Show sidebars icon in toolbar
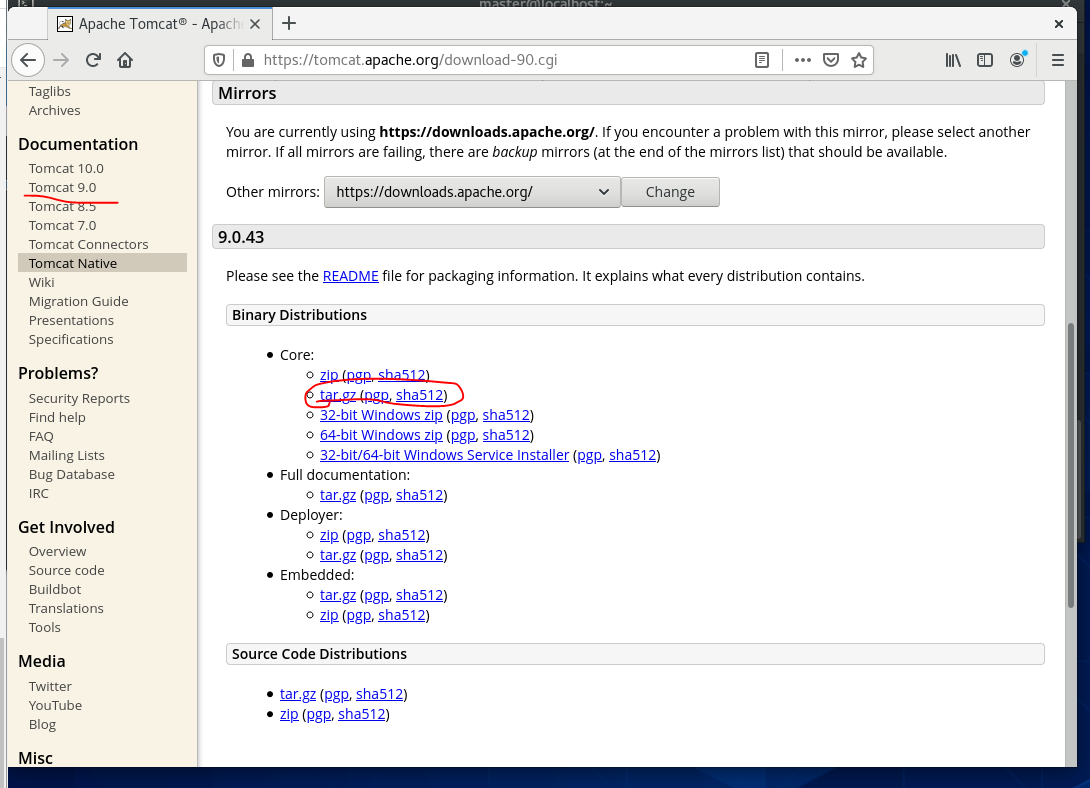The height and width of the screenshot is (788, 1090). point(985,60)
